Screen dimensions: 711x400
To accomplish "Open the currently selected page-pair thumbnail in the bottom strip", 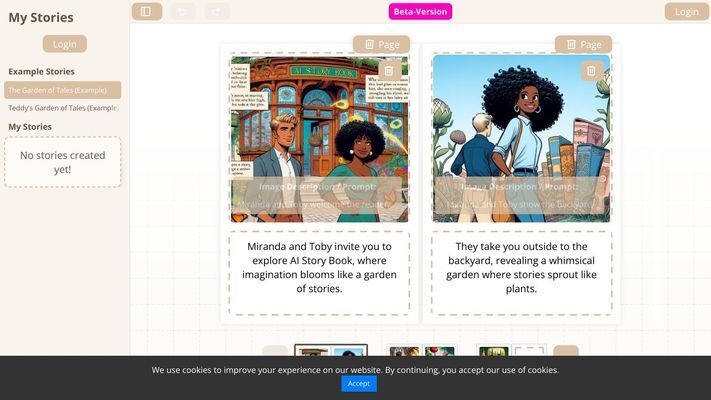I will point(331,350).
